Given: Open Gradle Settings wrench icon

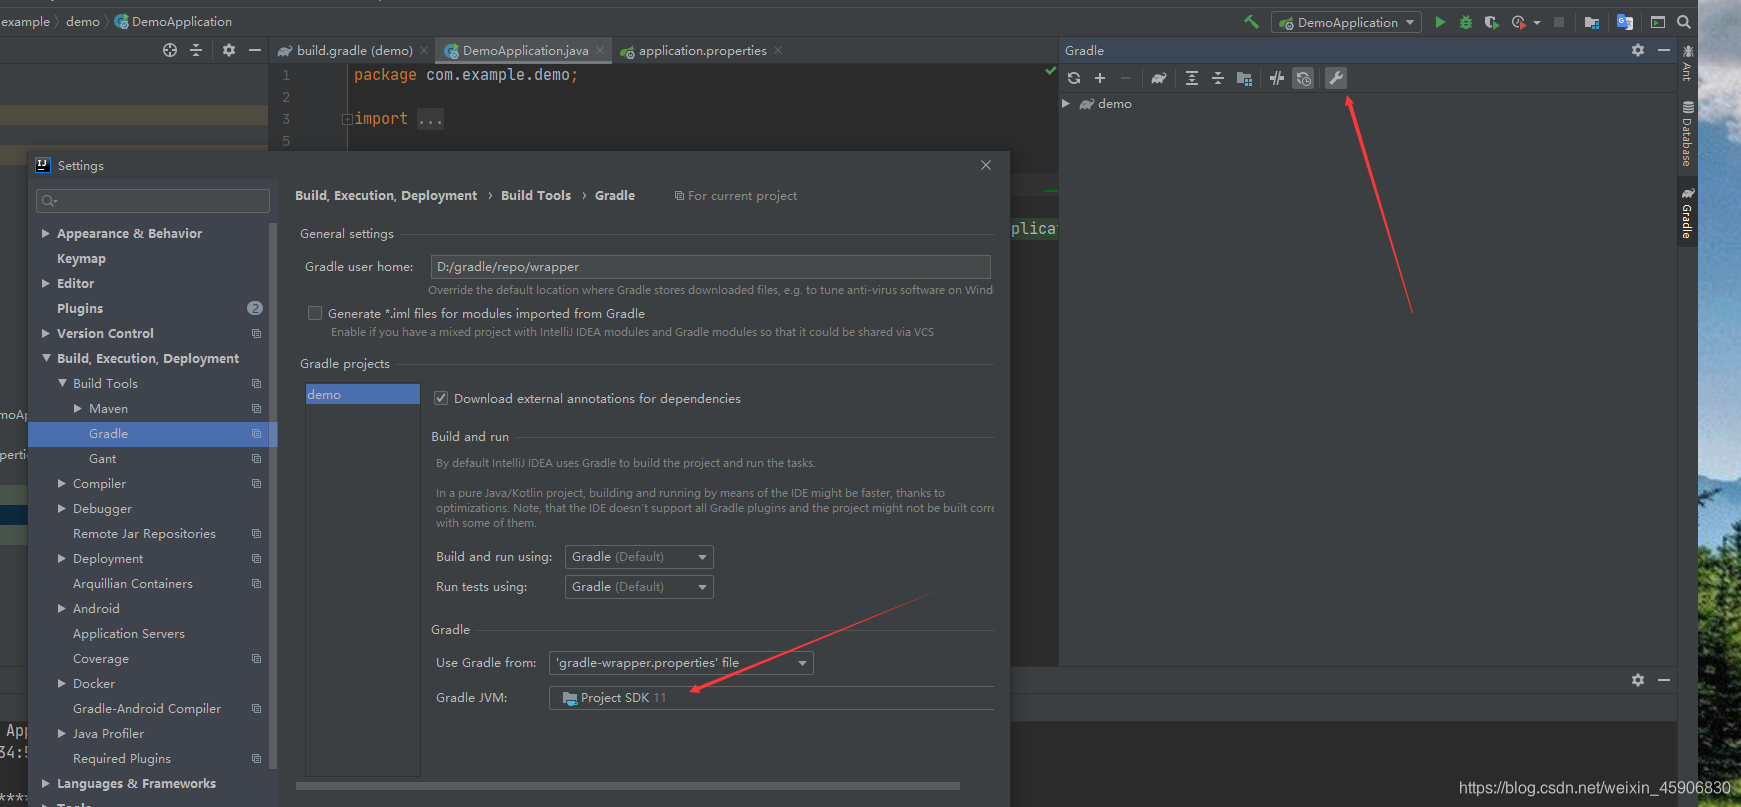Looking at the screenshot, I should pos(1336,78).
